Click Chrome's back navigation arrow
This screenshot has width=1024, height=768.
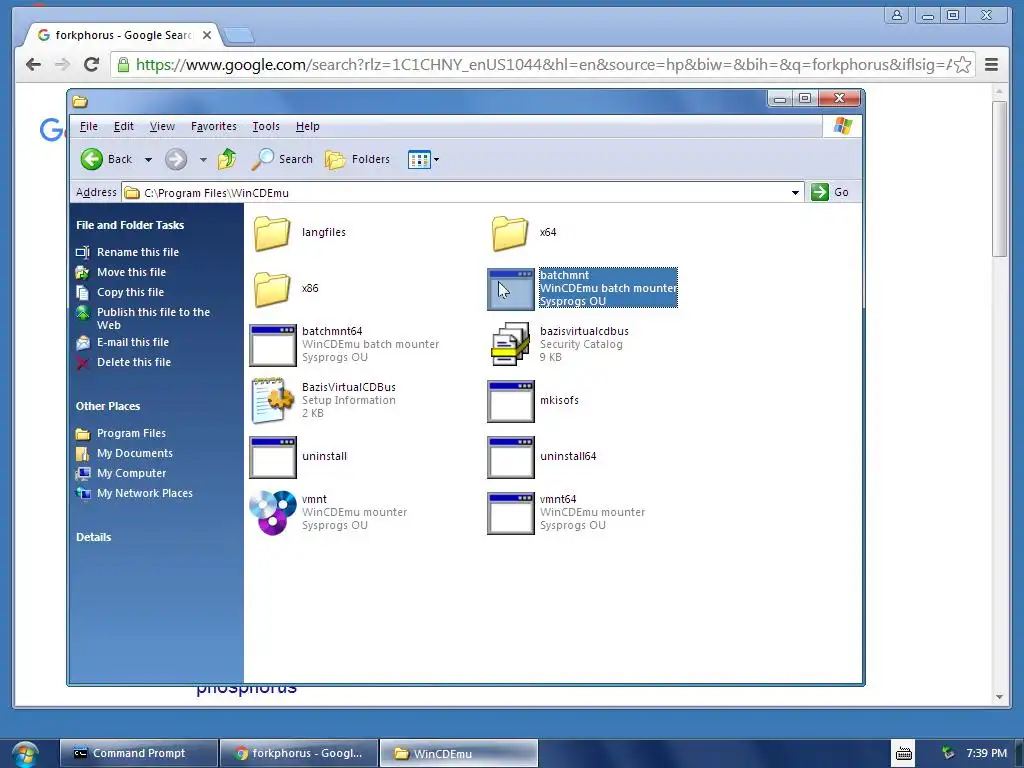click(x=33, y=64)
